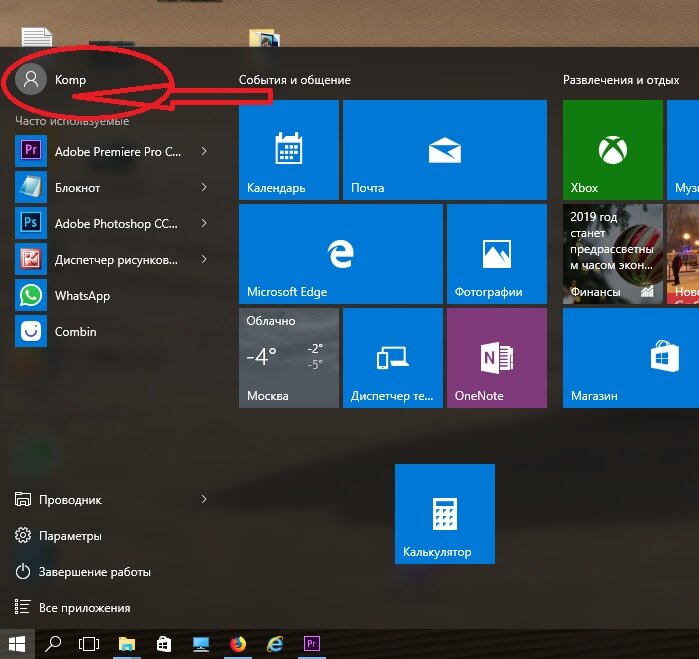Image resolution: width=699 pixels, height=659 pixels.
Task: Open the computer monitor taskbar icon
Action: [x=201, y=644]
